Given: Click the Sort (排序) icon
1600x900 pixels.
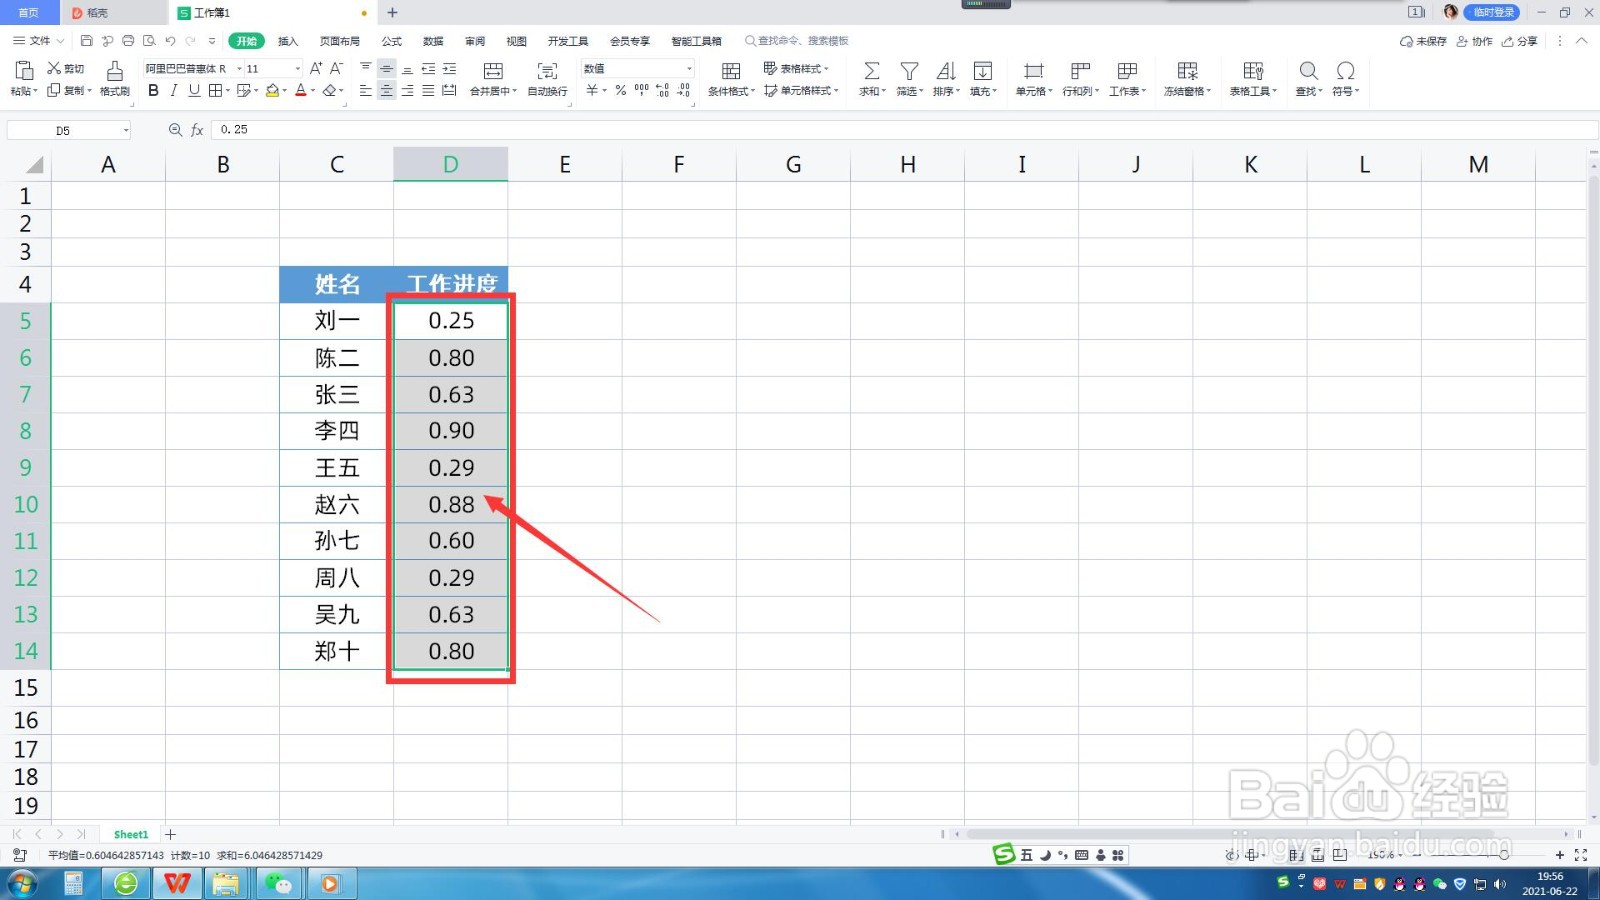Looking at the screenshot, I should click(x=945, y=71).
